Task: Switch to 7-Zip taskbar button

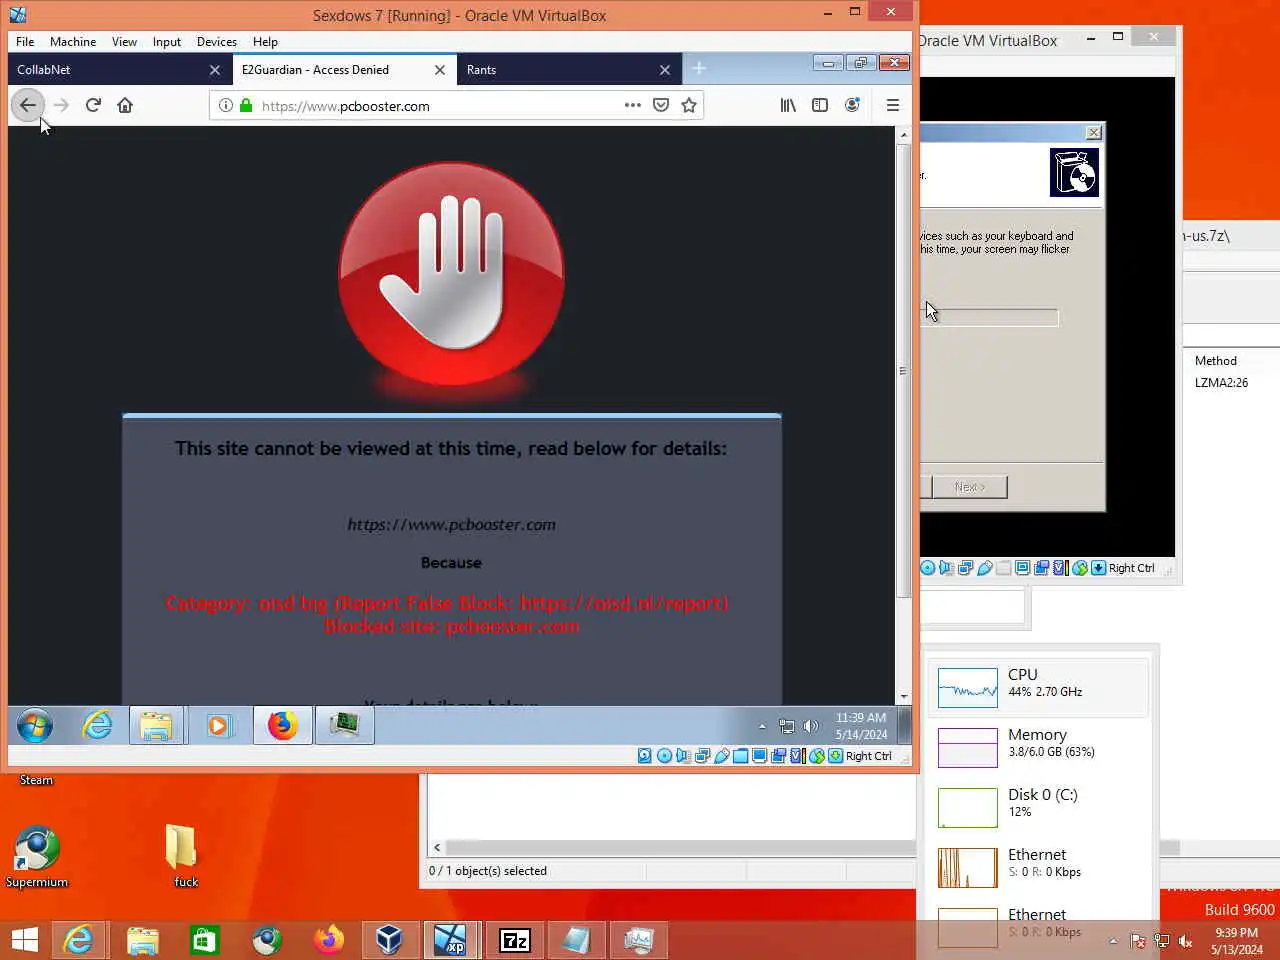Action: (x=515, y=940)
